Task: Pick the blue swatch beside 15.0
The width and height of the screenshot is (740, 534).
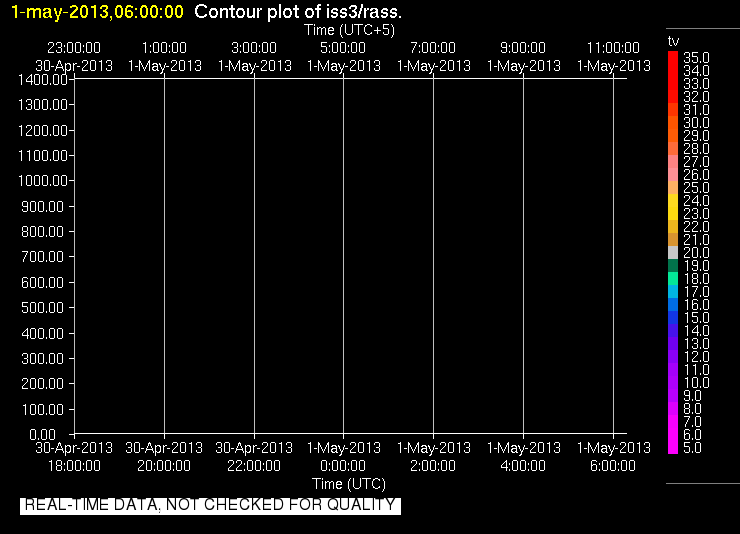Action: 673,317
